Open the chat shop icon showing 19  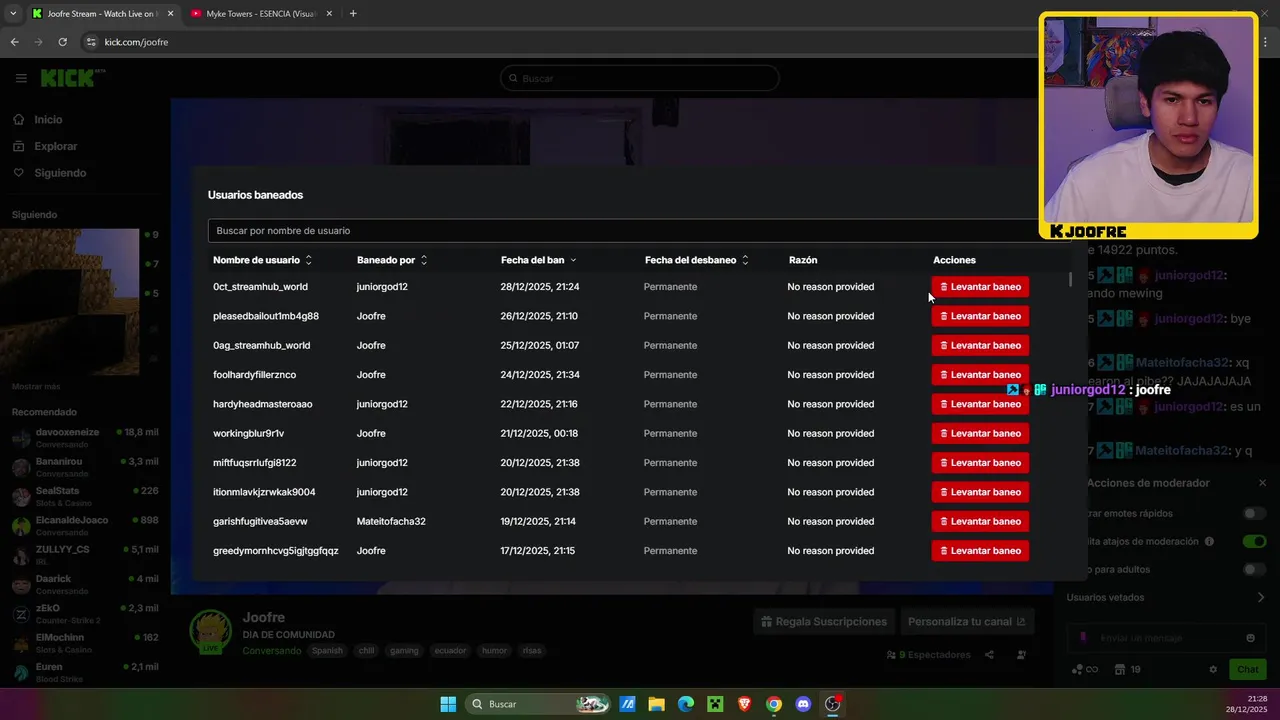1127,669
